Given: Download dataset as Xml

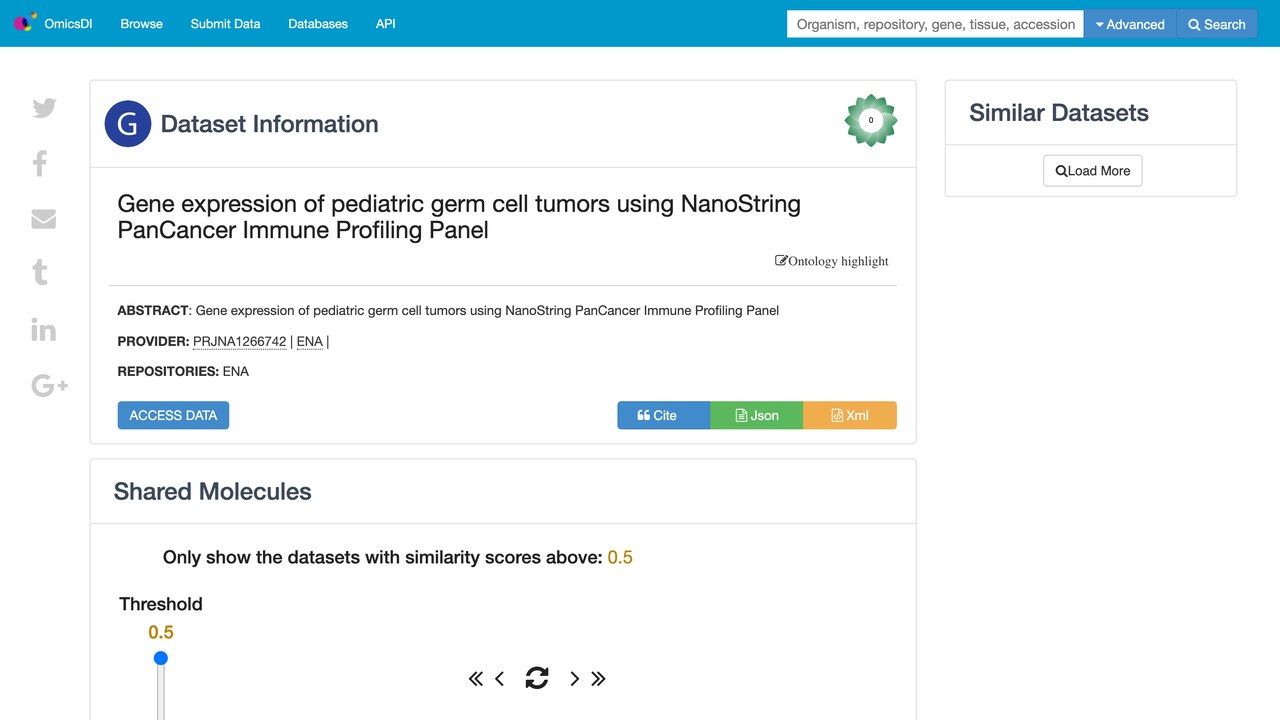Looking at the screenshot, I should [850, 415].
